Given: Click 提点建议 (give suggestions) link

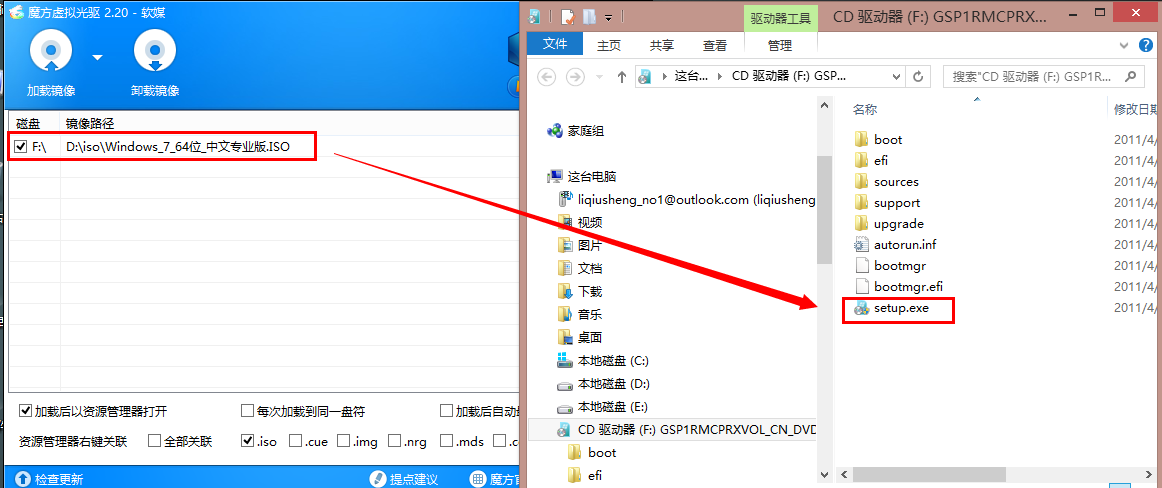Looking at the screenshot, I should pos(414,479).
